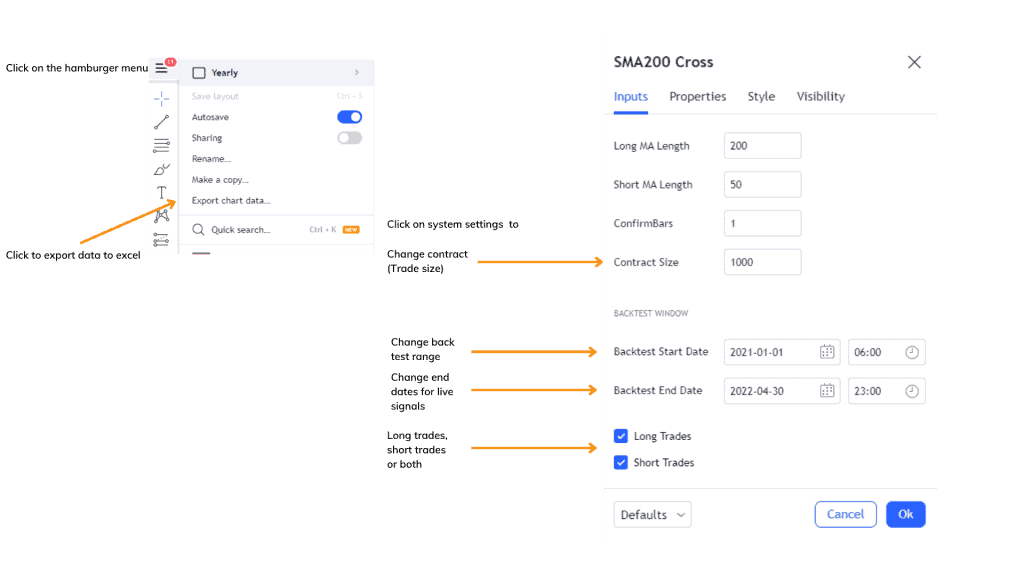Select the Text annotation tool
This screenshot has width=1024, height=576.
click(161, 193)
